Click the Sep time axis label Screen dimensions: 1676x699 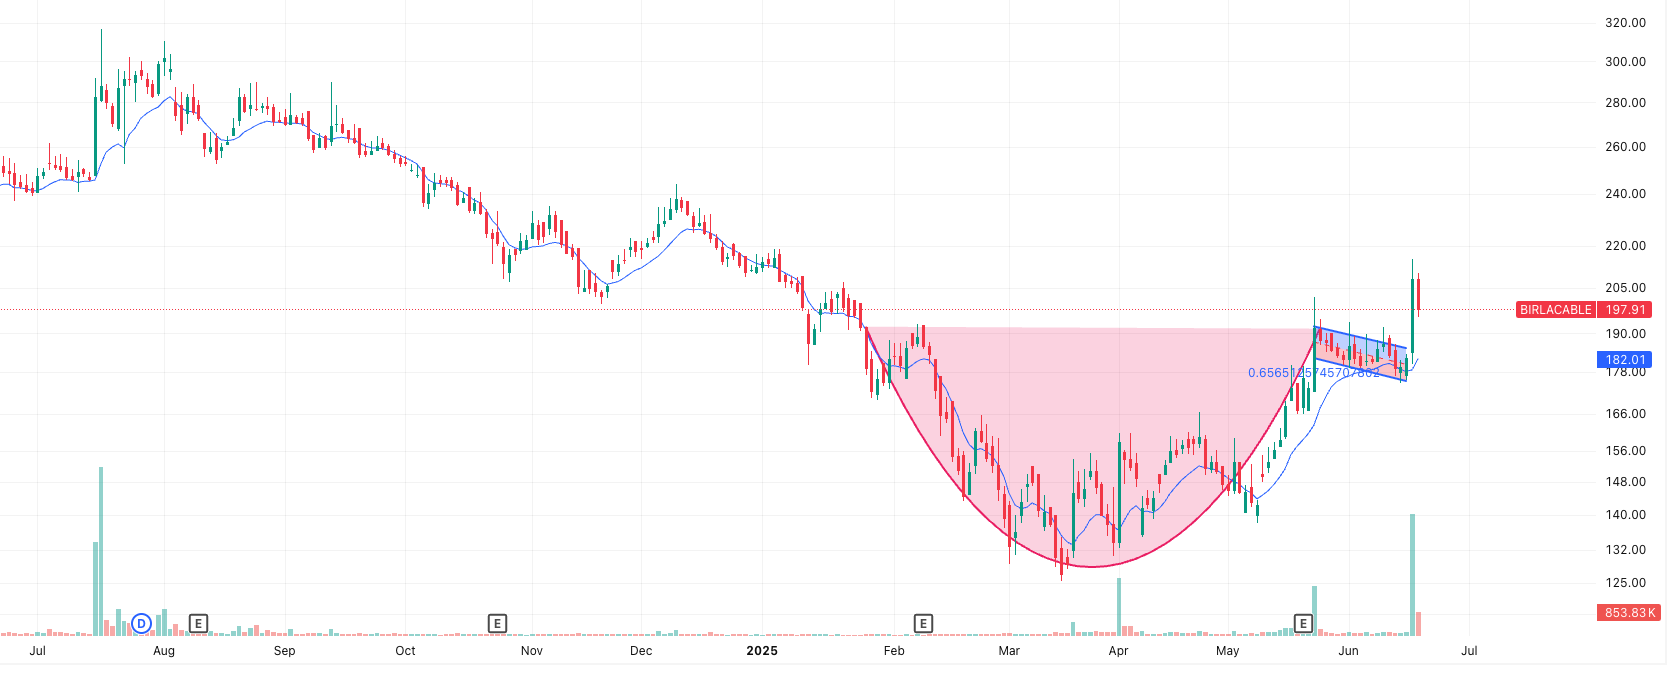285,651
